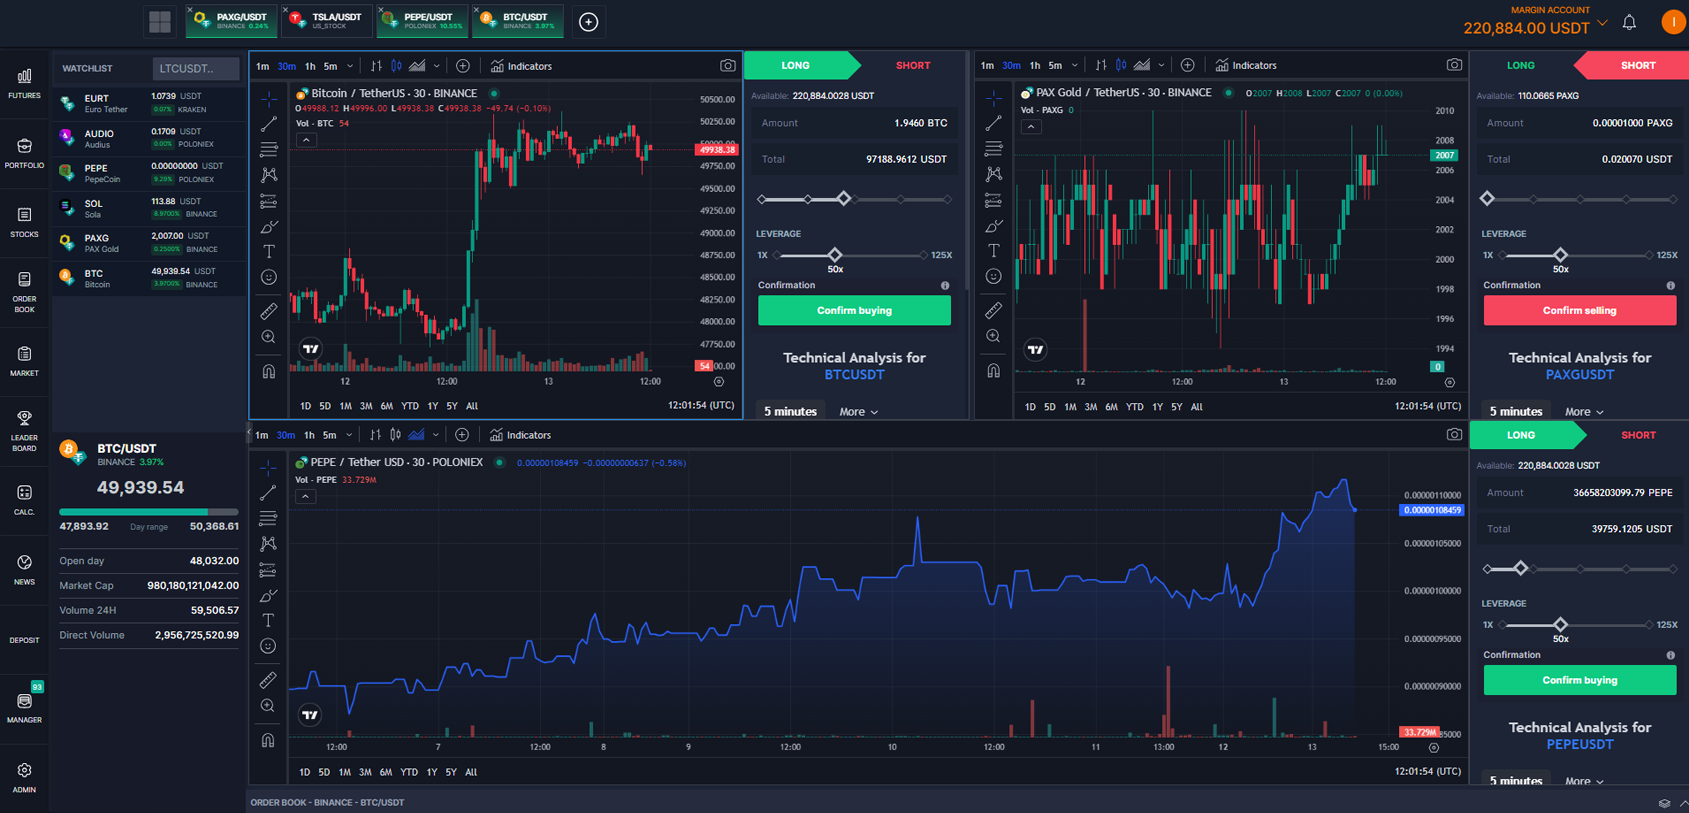Open the News section

pyautogui.click(x=24, y=570)
